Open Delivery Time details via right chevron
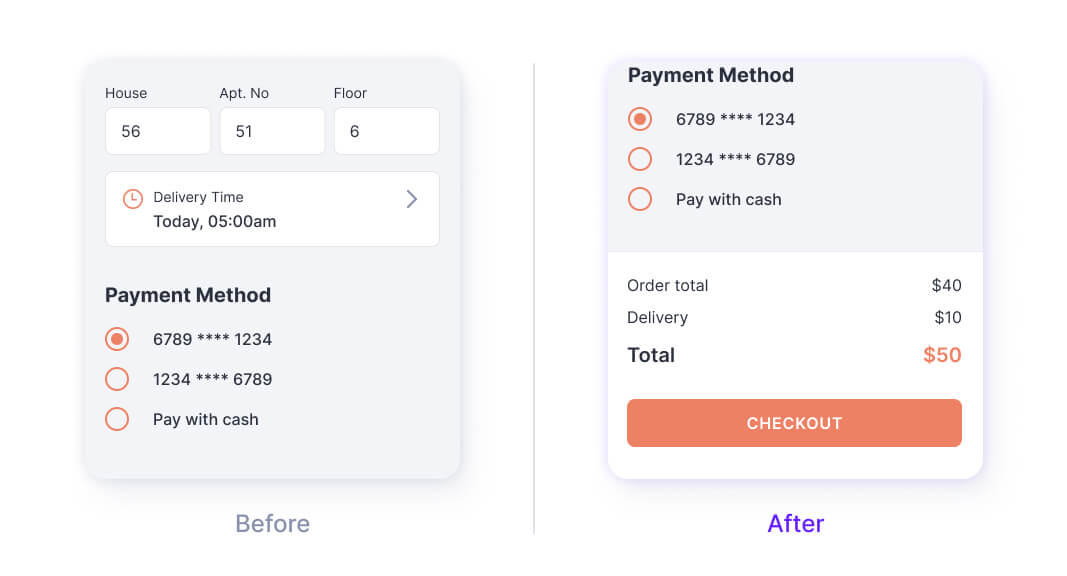 [411, 199]
